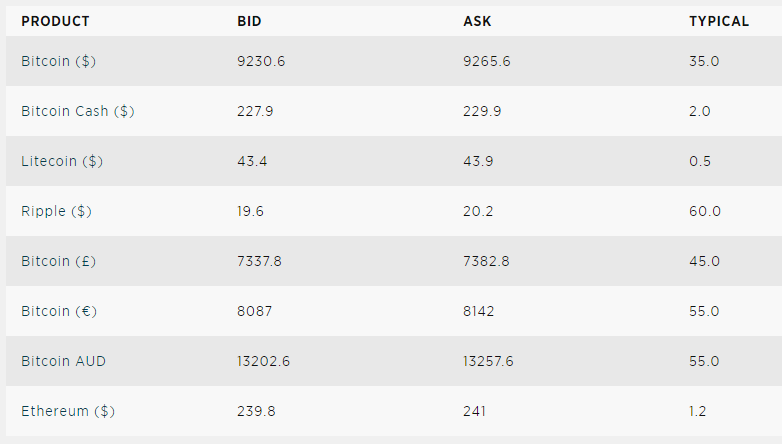782x444 pixels.
Task: Click Bitcoin (£) bid price 7337.8
Action: click(x=259, y=261)
